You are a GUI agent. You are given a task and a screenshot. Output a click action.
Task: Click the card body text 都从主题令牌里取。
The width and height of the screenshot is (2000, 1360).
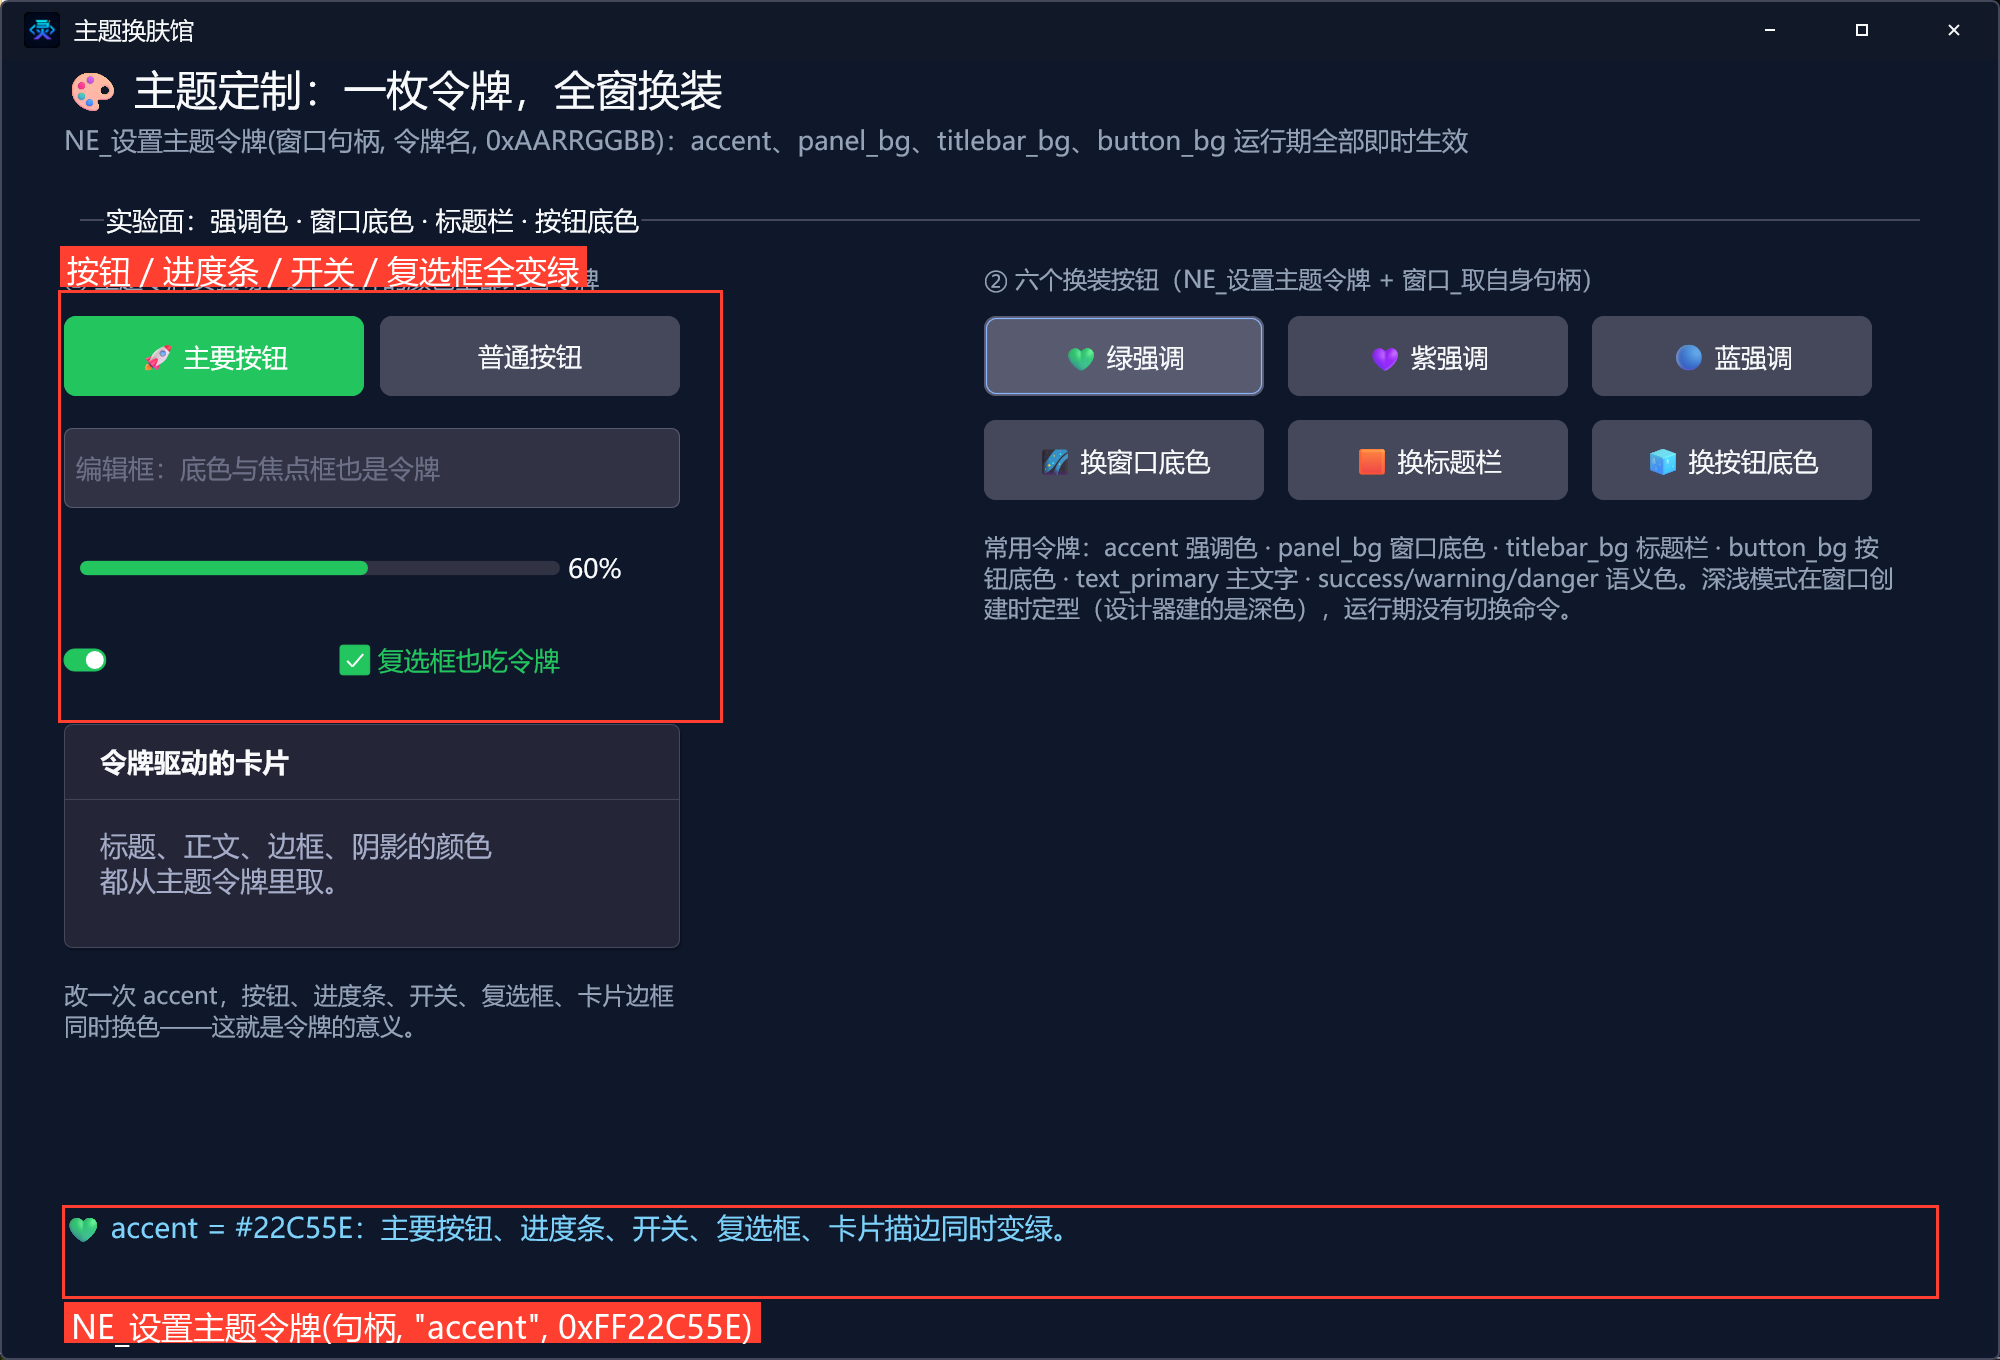pos(219,882)
